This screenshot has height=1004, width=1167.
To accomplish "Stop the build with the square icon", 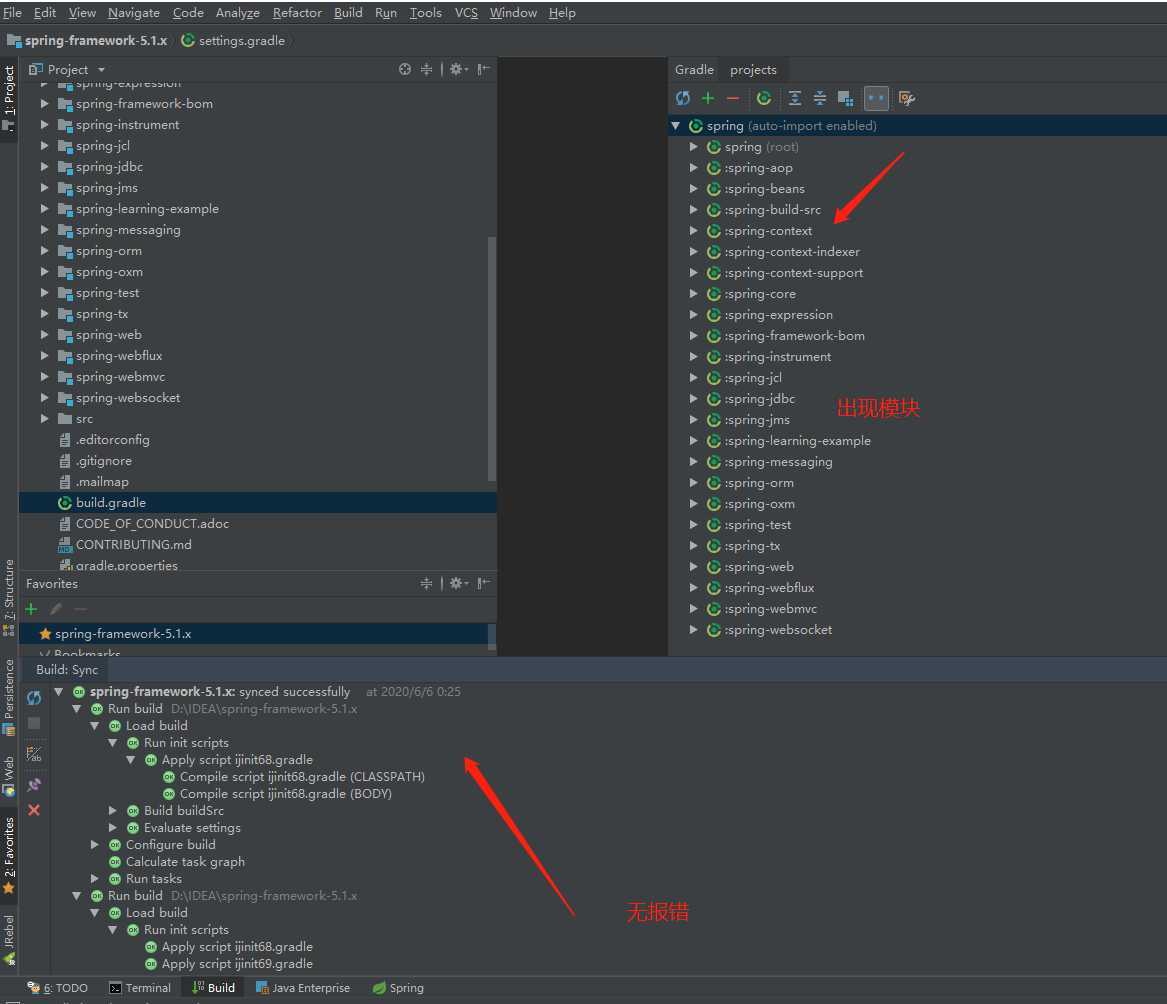I will click(34, 723).
